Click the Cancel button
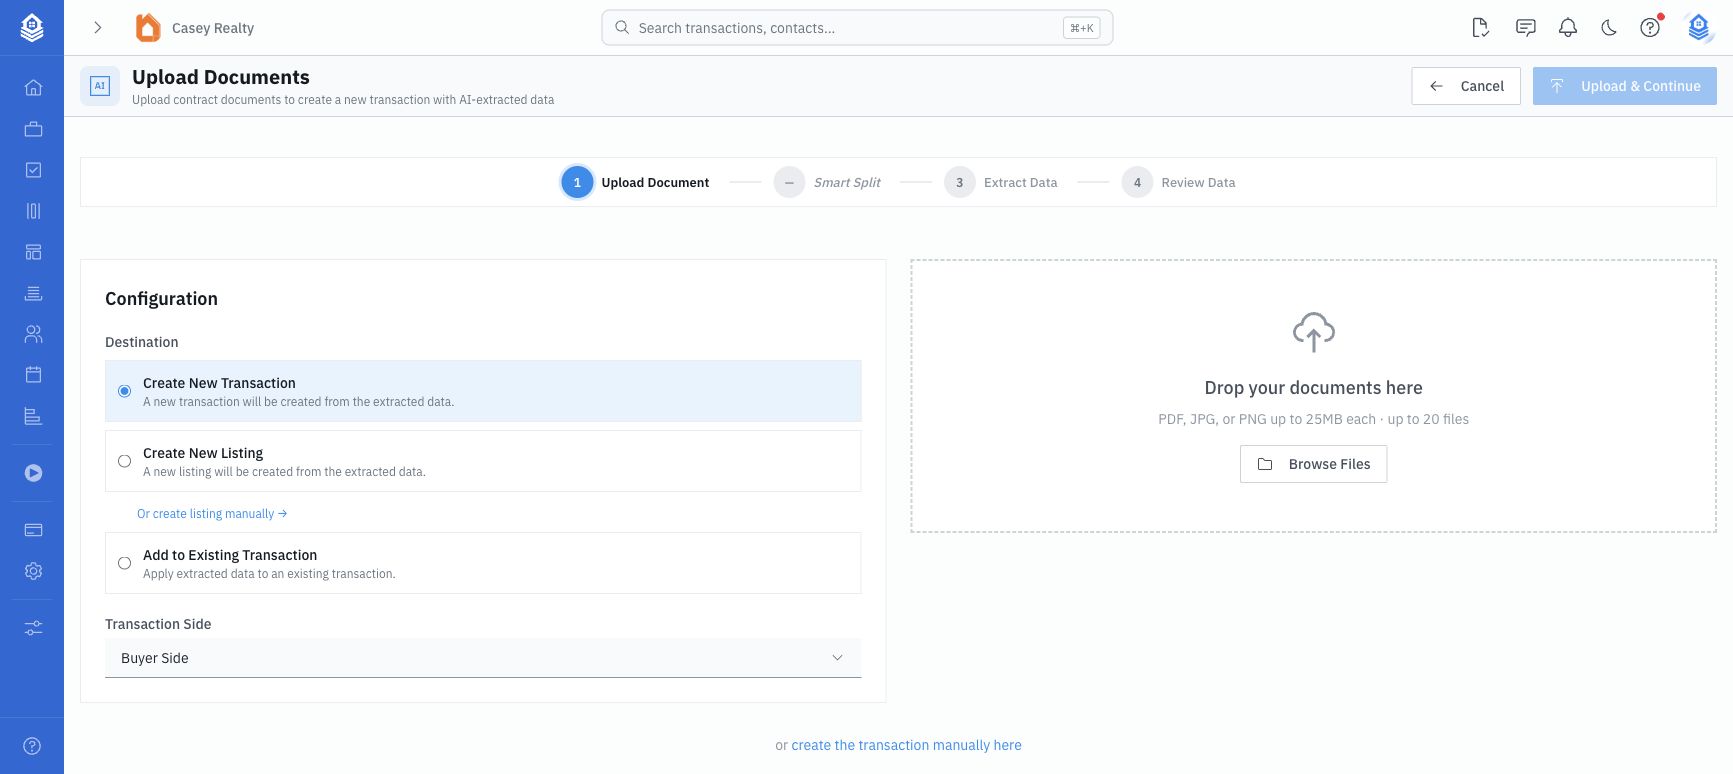The image size is (1733, 774). (1466, 86)
